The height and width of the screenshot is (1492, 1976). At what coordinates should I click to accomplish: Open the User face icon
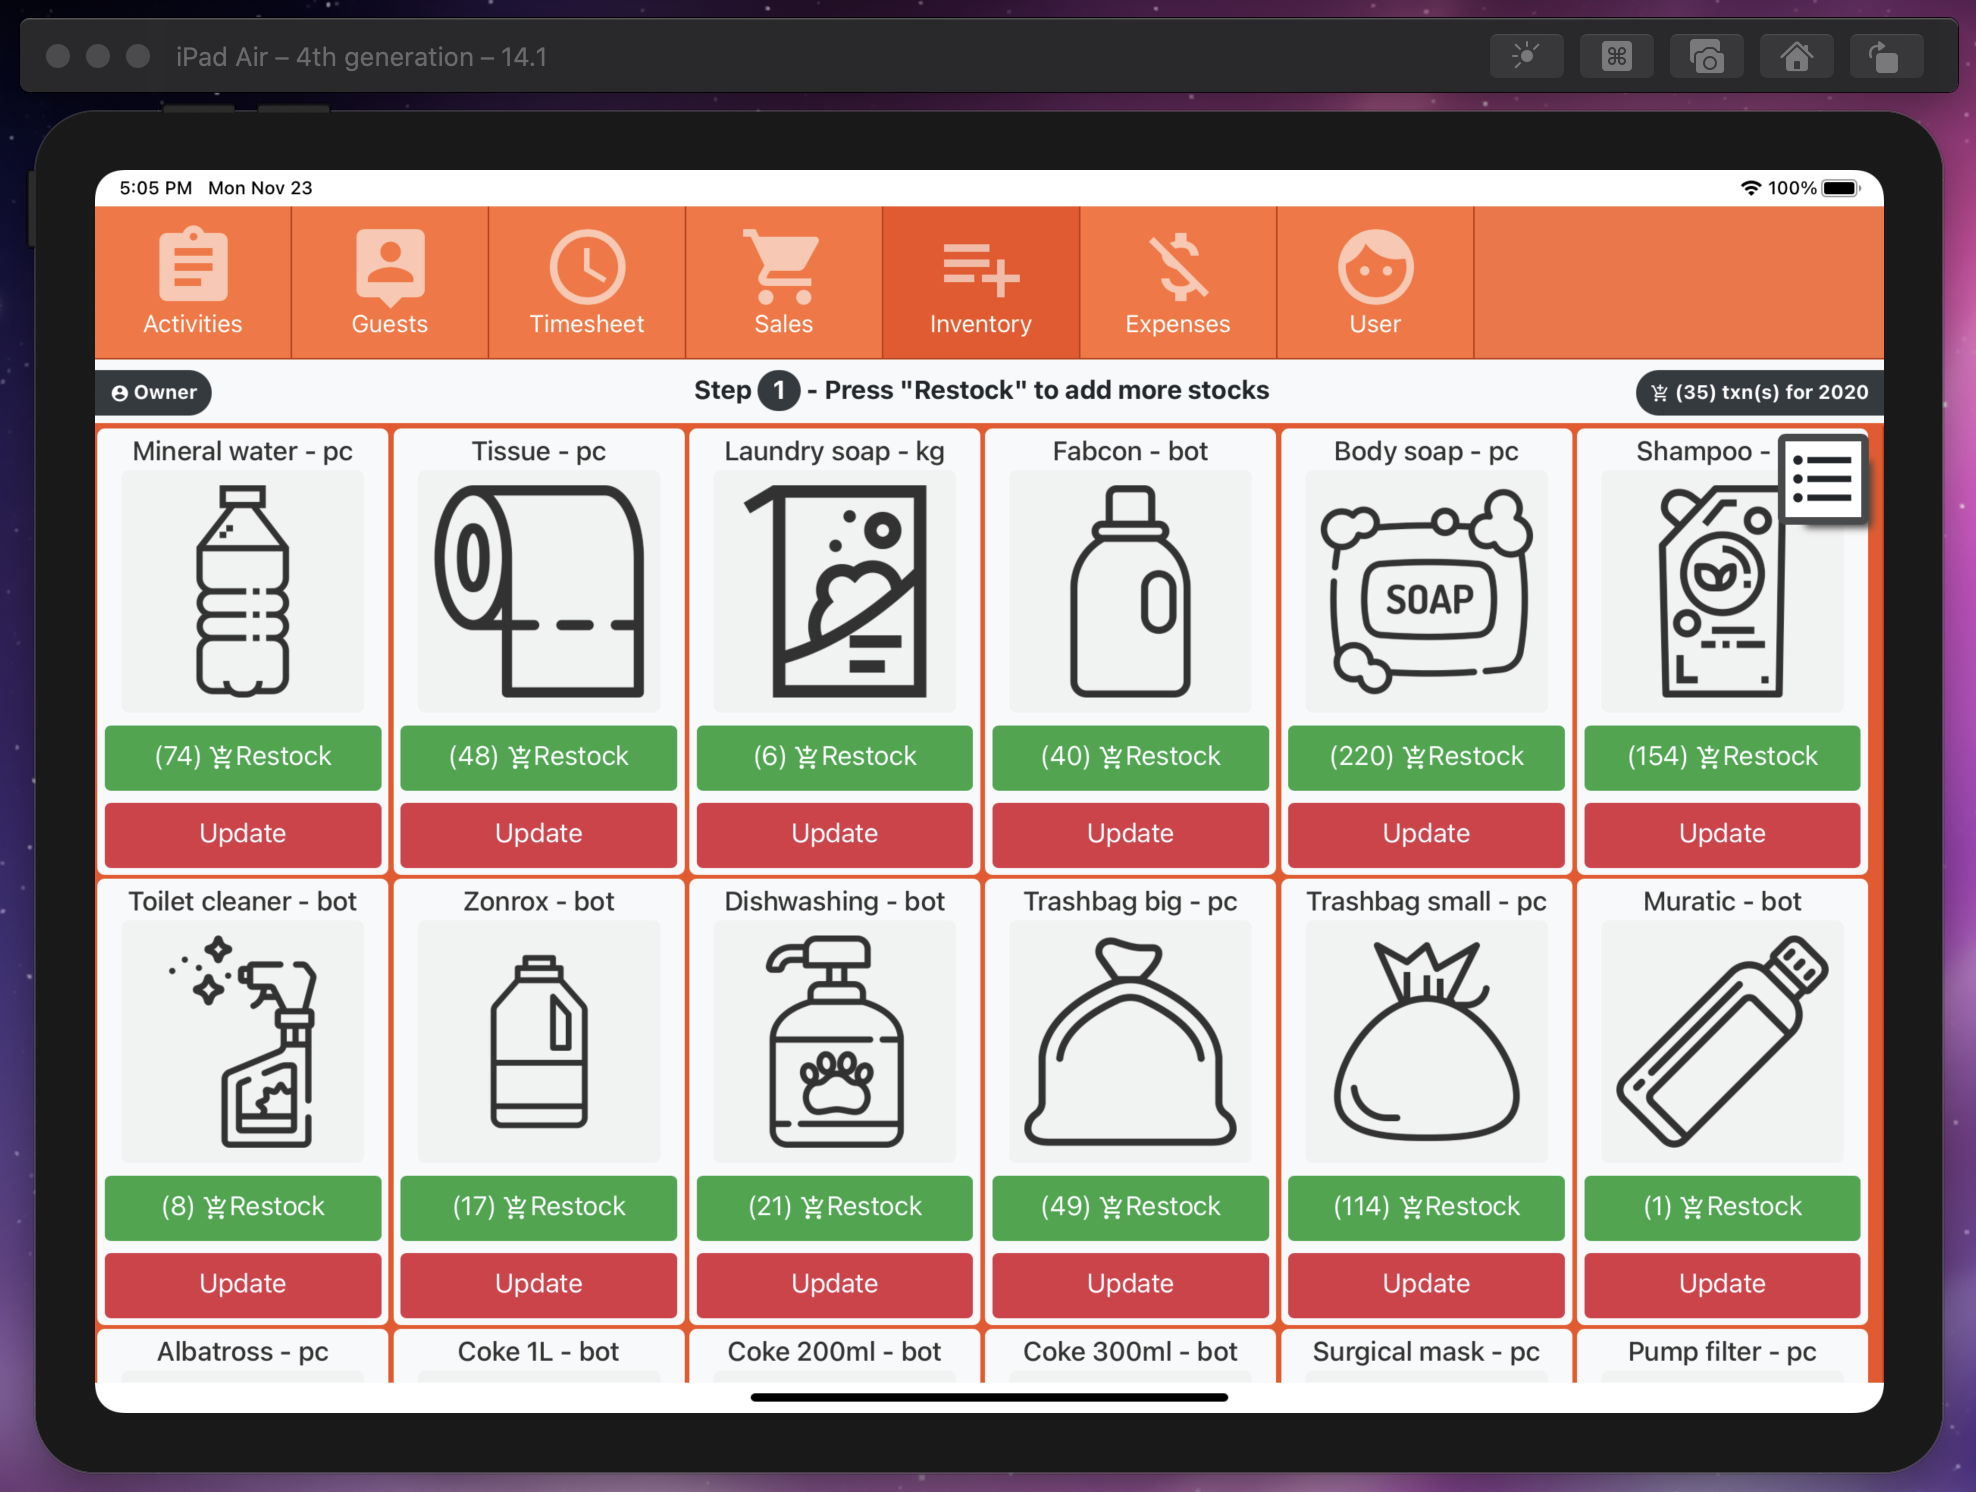click(x=1375, y=266)
